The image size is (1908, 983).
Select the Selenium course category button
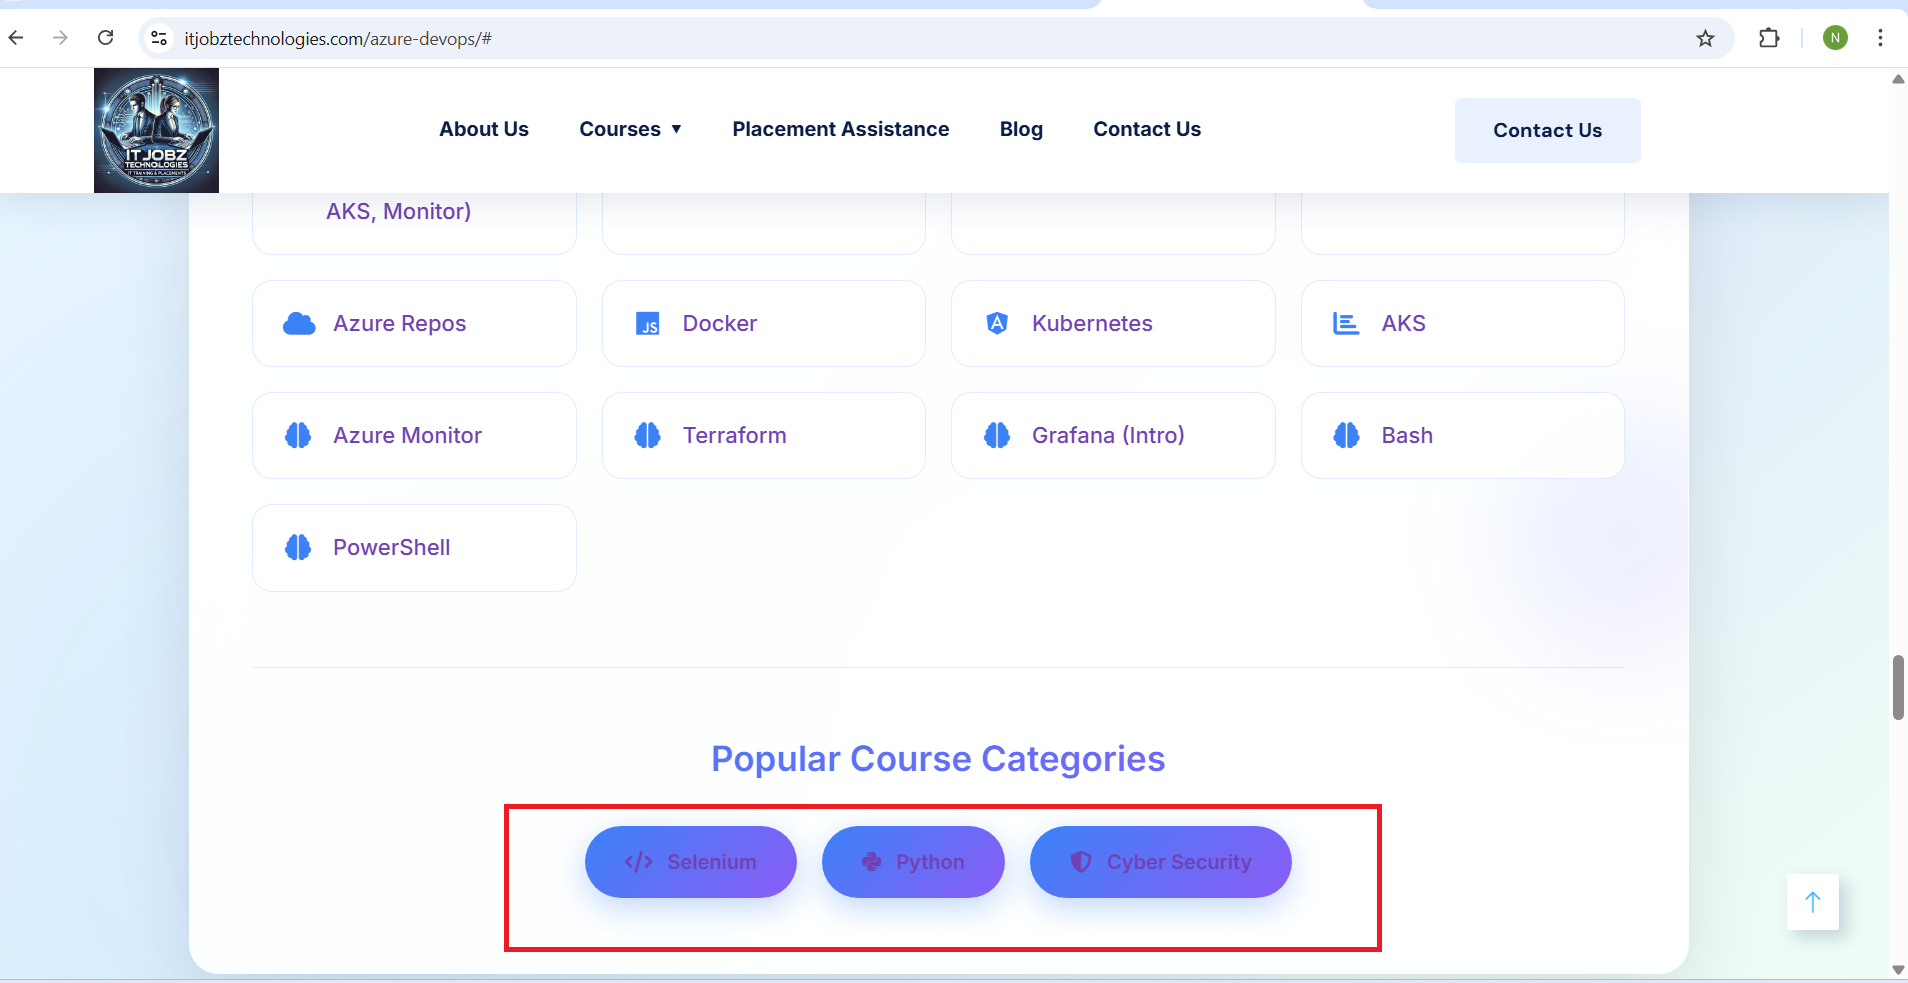coord(690,862)
